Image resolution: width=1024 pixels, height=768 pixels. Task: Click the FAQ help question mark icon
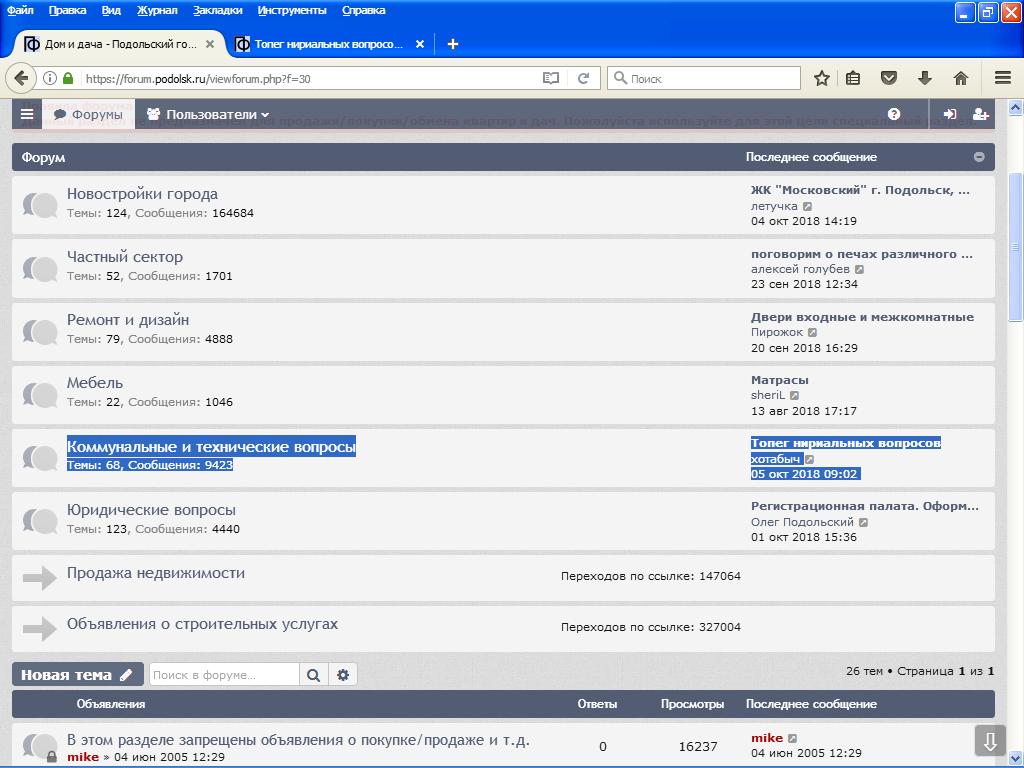click(894, 115)
